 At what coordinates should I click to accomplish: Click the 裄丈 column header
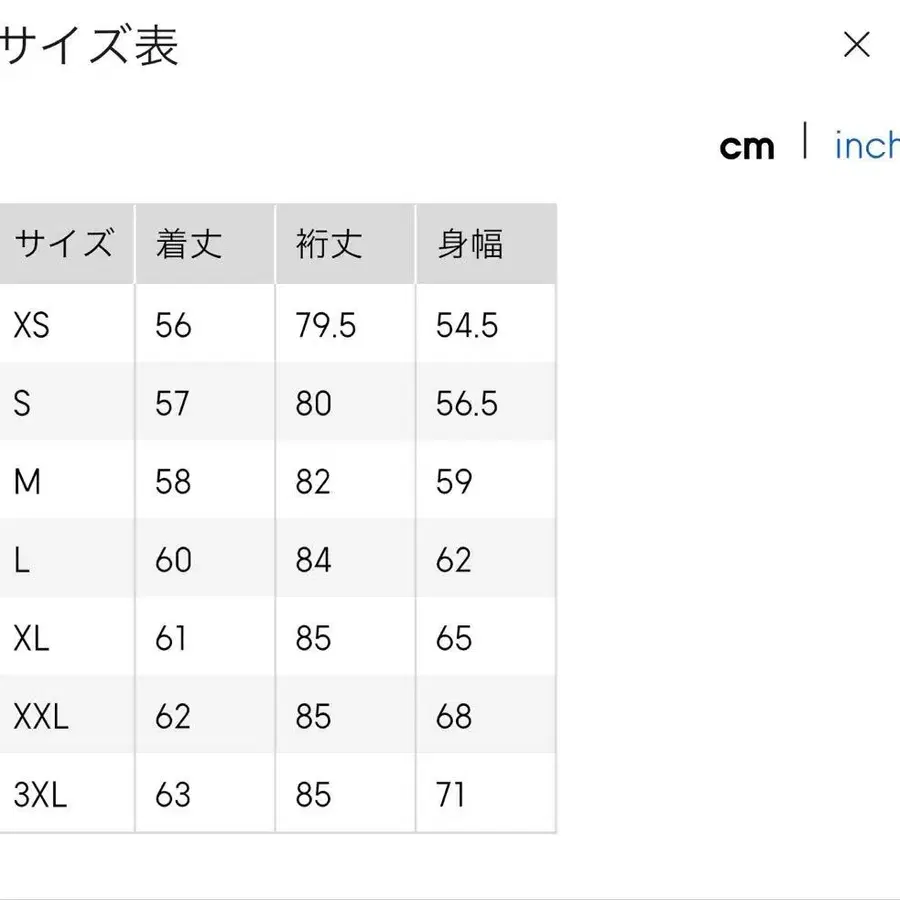(x=330, y=243)
